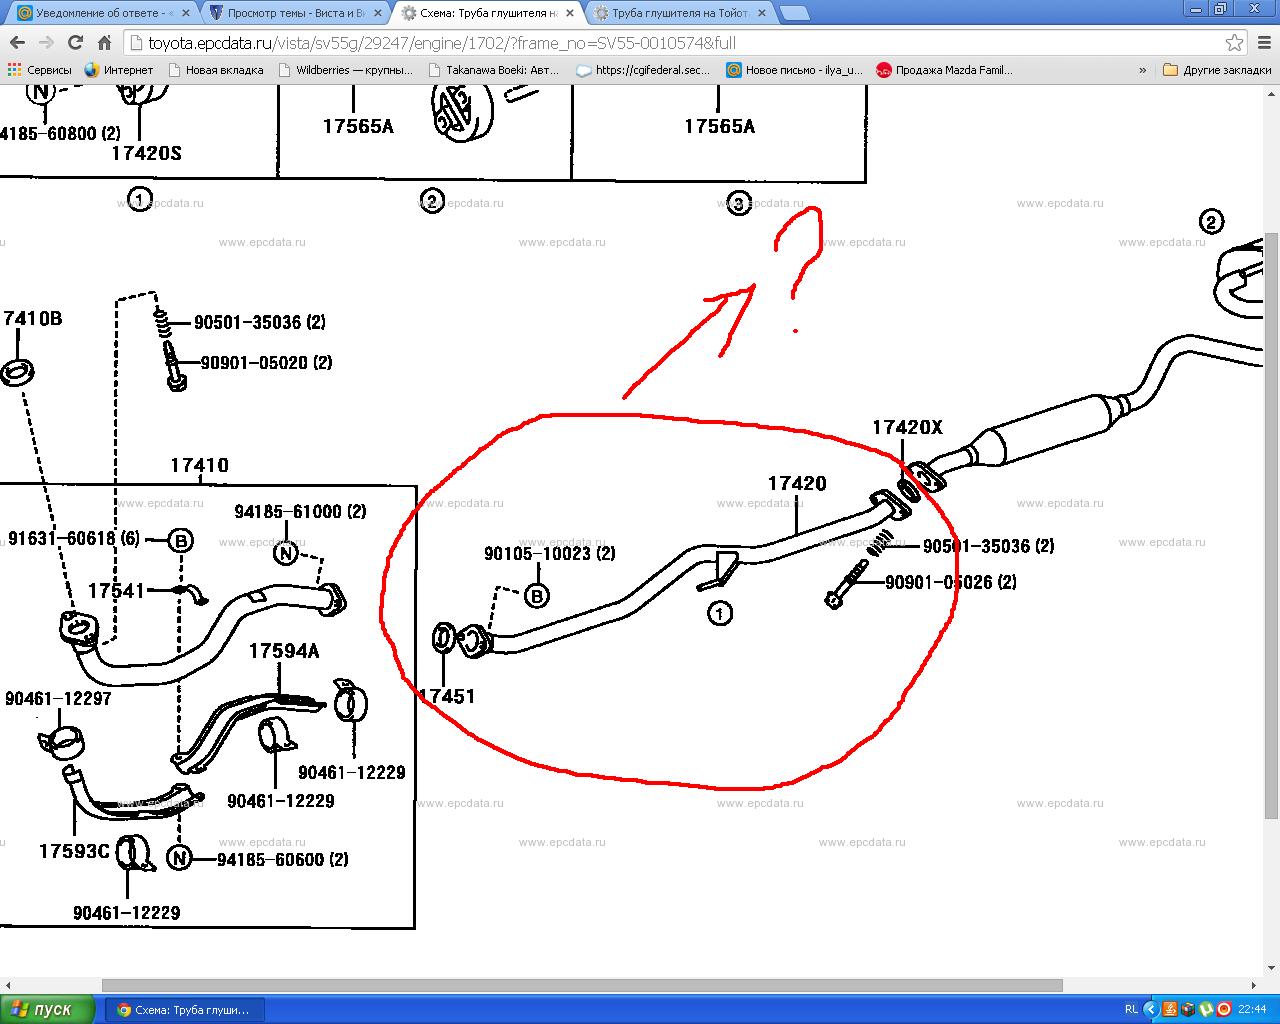This screenshot has height=1024, width=1280.
Task: Click the uTorrent tray icon
Action: (x=1207, y=1009)
